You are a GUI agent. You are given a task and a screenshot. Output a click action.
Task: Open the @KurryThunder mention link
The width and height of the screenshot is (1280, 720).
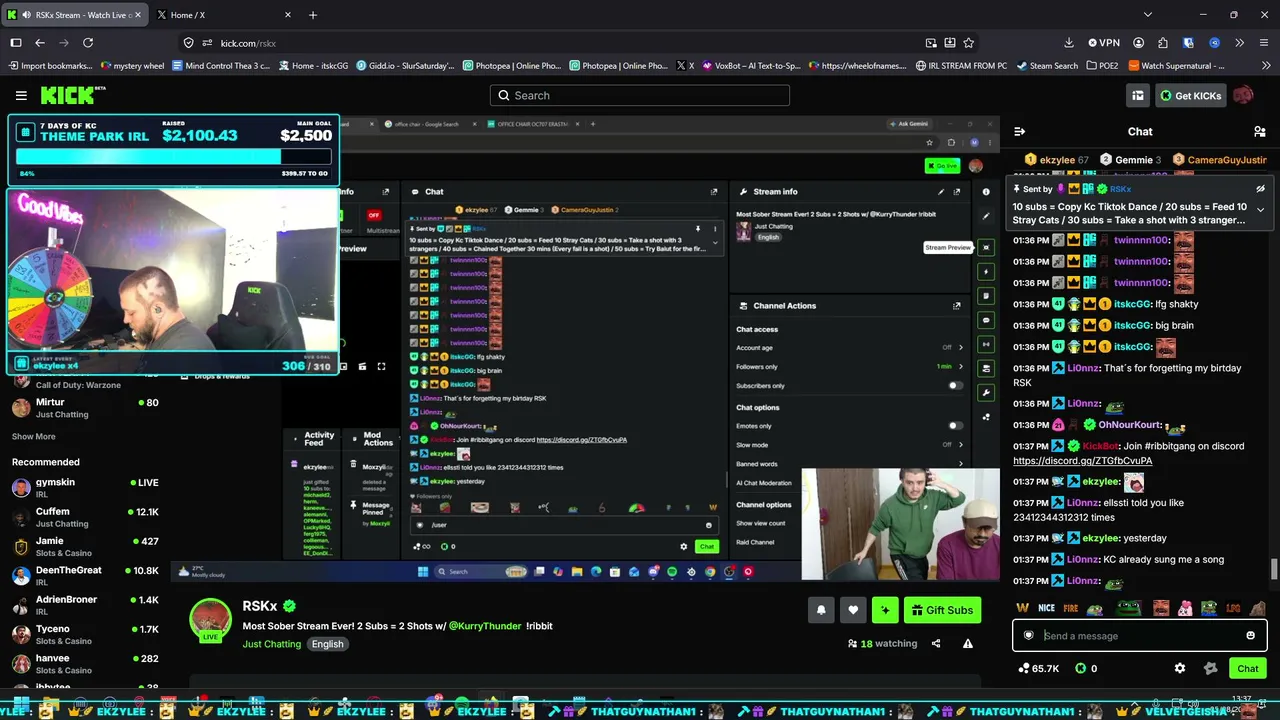click(485, 626)
